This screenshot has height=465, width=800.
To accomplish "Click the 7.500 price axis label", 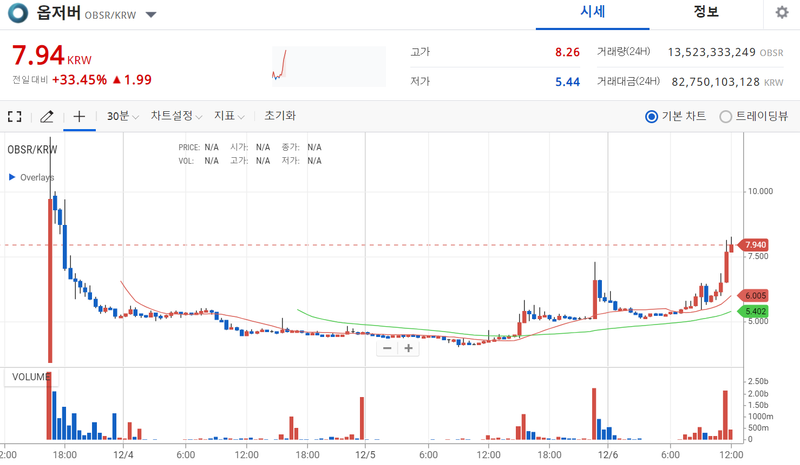I will (x=758, y=256).
